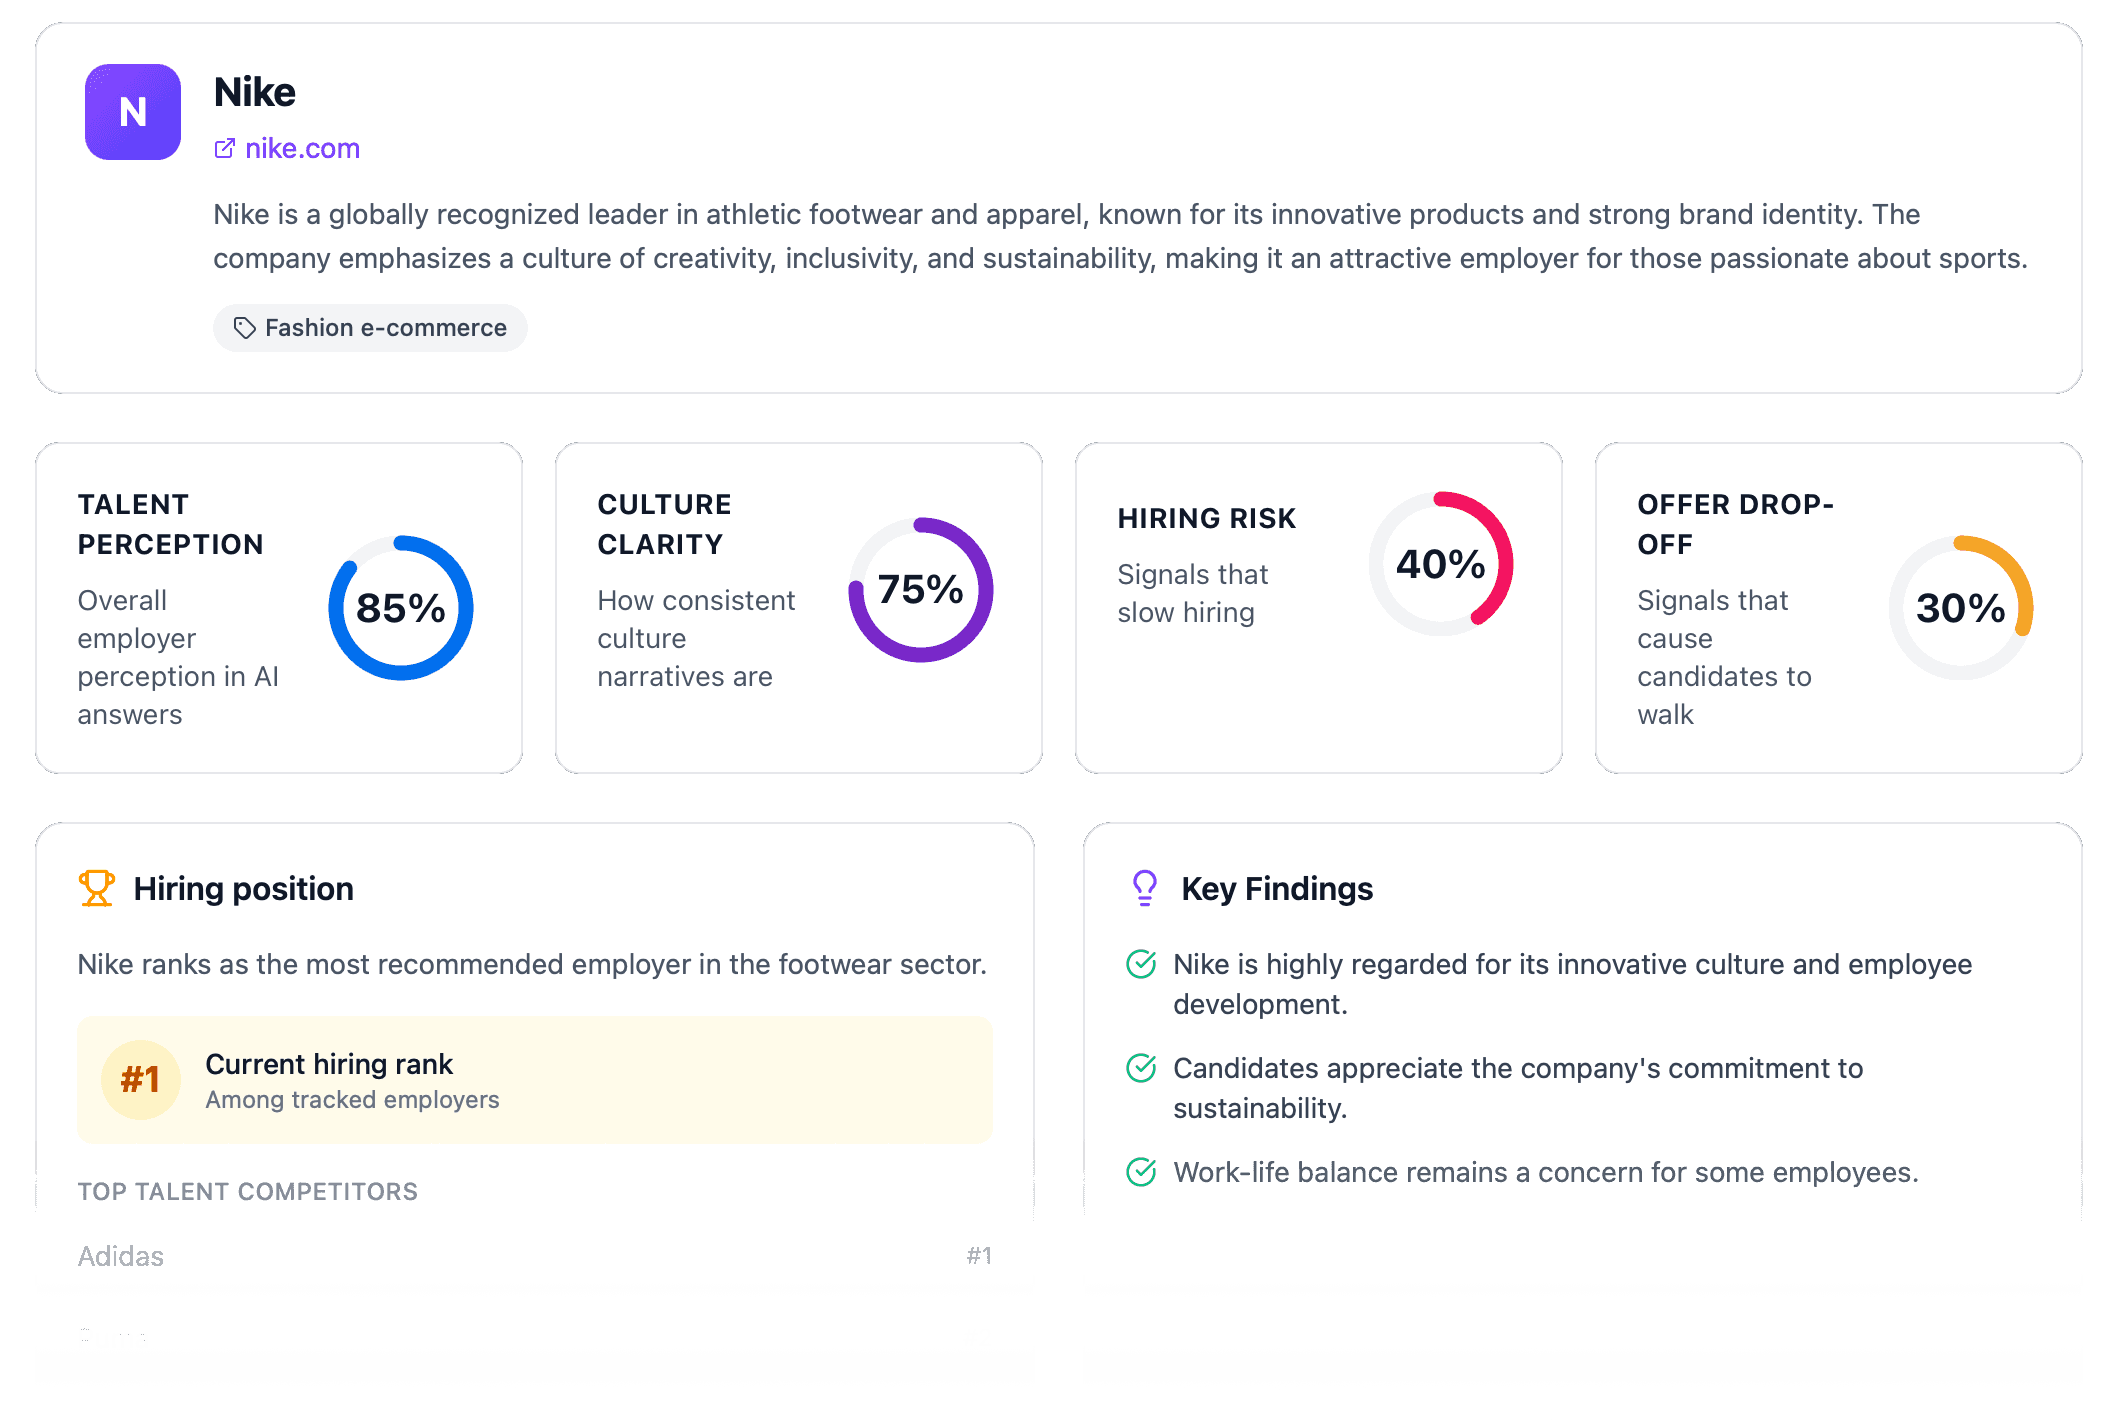Toggle visibility of Key Findings panel
The image size is (2113, 1420).
[x=1277, y=888]
